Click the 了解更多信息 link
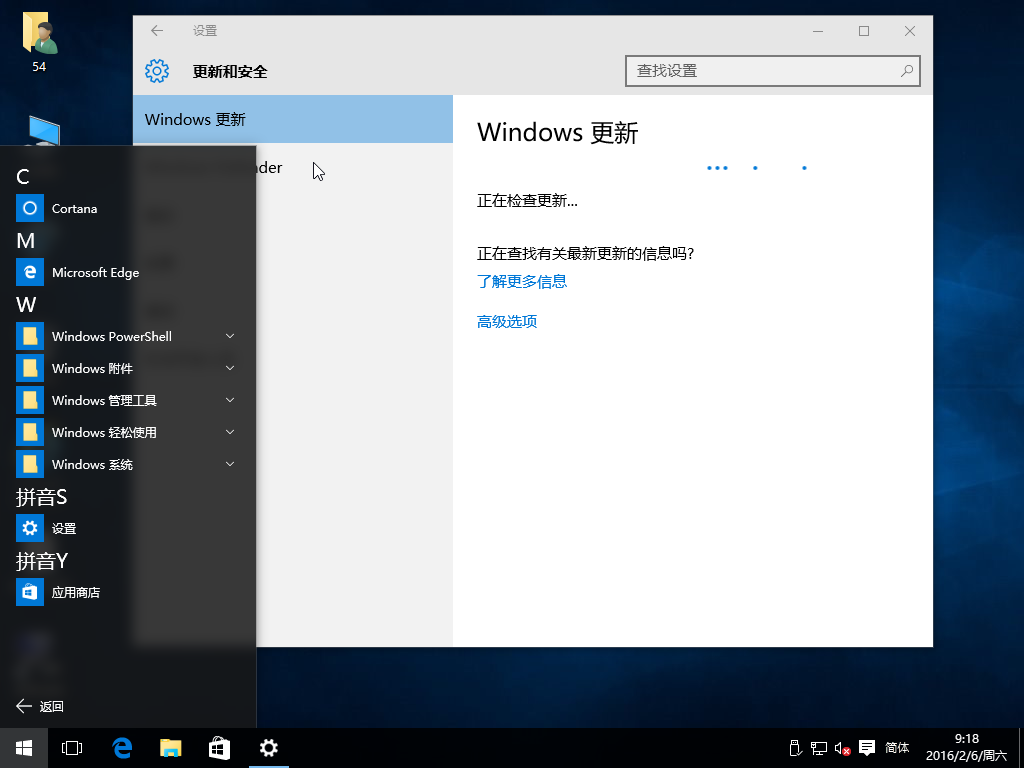This screenshot has width=1024, height=768. (522, 282)
